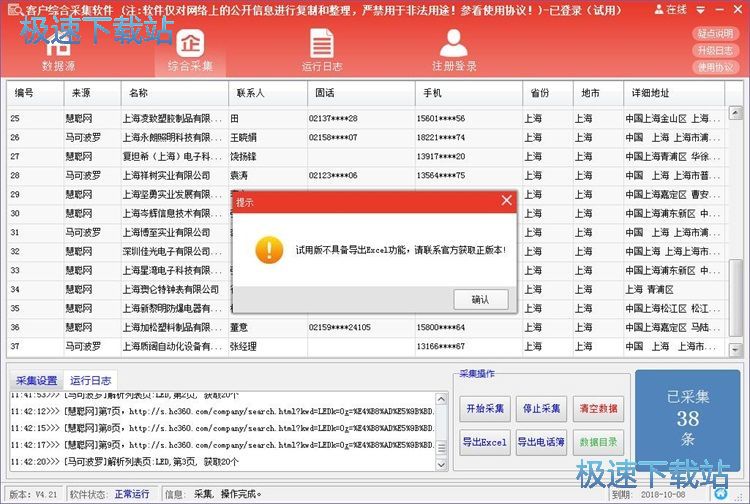Close the 提示 dialog with X
The image size is (750, 504).
coord(507,201)
